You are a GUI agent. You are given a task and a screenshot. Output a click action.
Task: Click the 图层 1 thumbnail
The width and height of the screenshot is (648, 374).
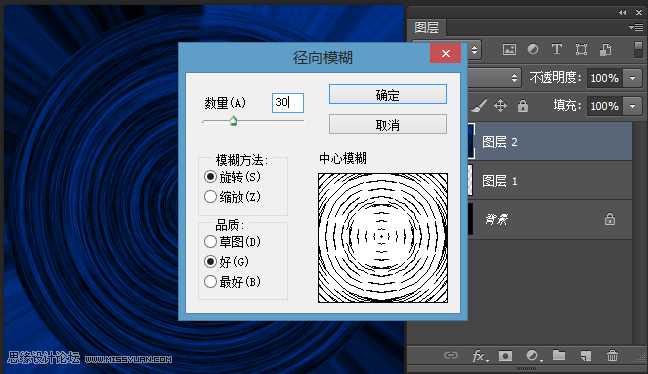(471, 180)
